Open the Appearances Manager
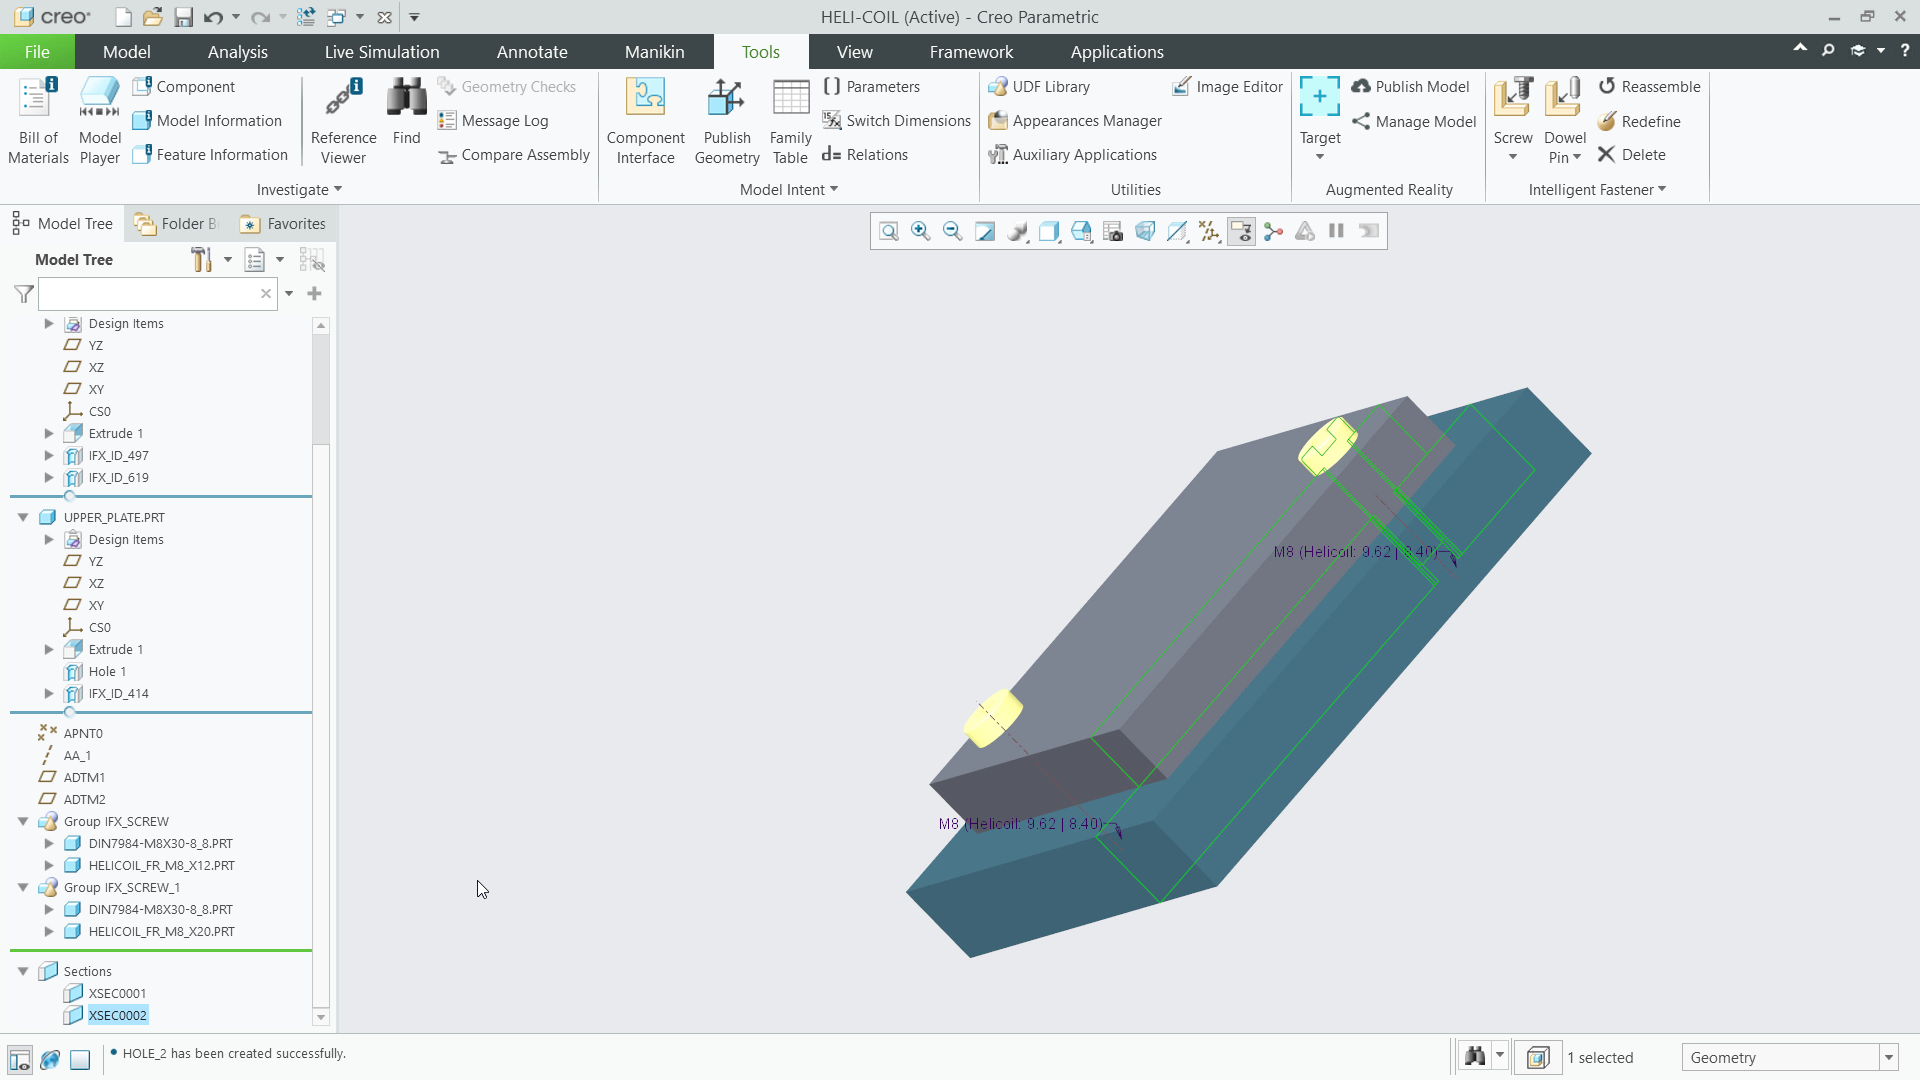Image resolution: width=1920 pixels, height=1080 pixels. tap(1075, 121)
